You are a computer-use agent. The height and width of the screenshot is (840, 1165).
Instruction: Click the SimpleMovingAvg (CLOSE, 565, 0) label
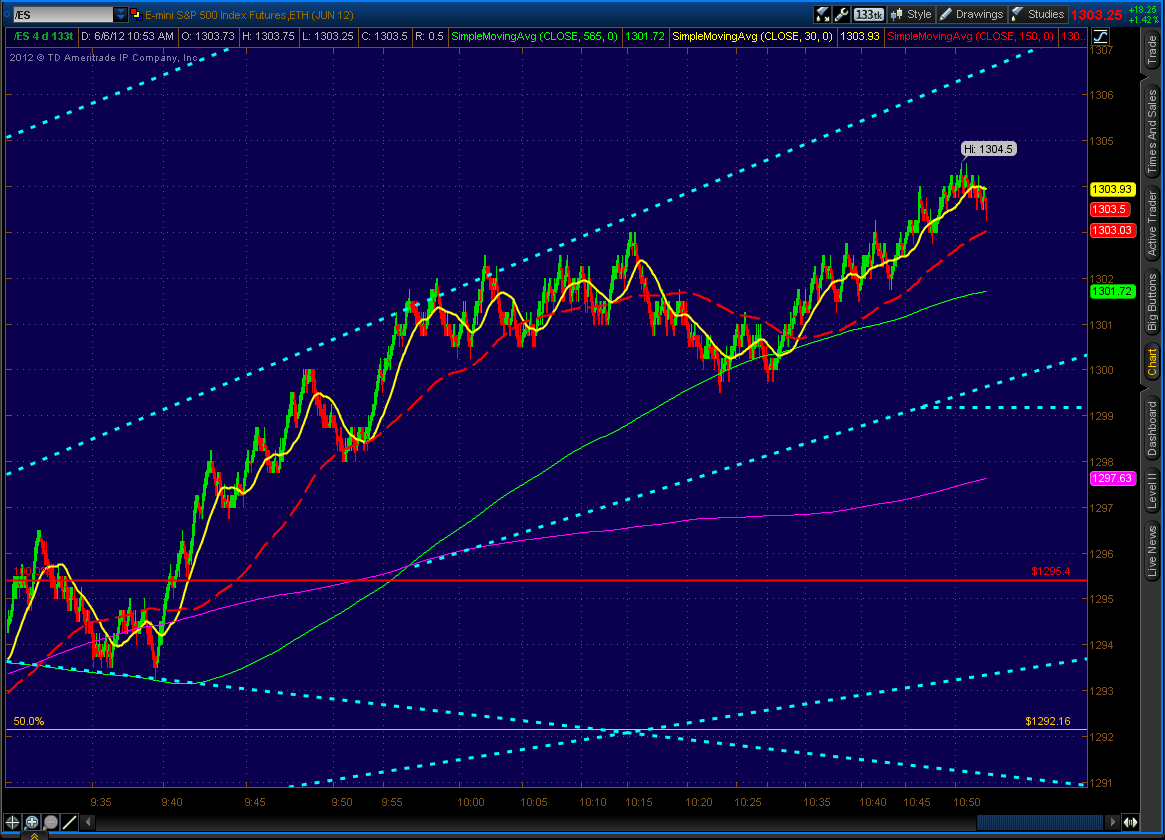click(534, 36)
